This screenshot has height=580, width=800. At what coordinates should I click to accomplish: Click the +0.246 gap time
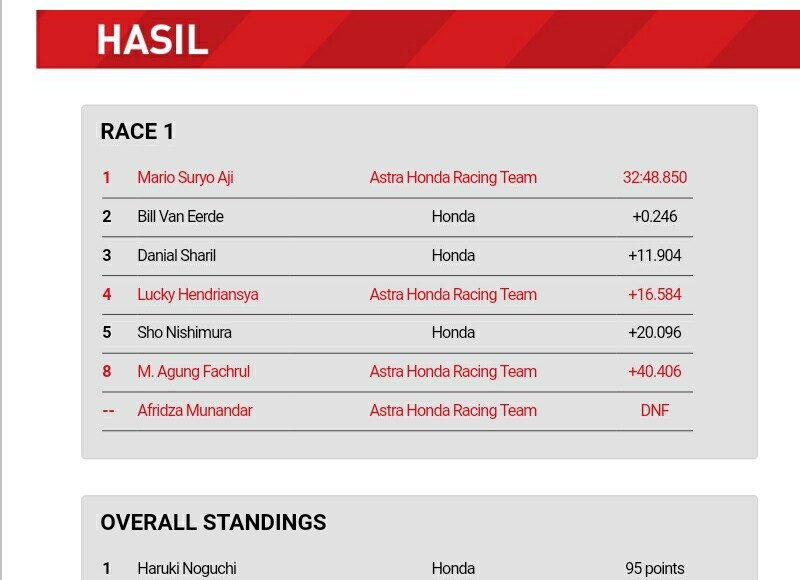654,217
